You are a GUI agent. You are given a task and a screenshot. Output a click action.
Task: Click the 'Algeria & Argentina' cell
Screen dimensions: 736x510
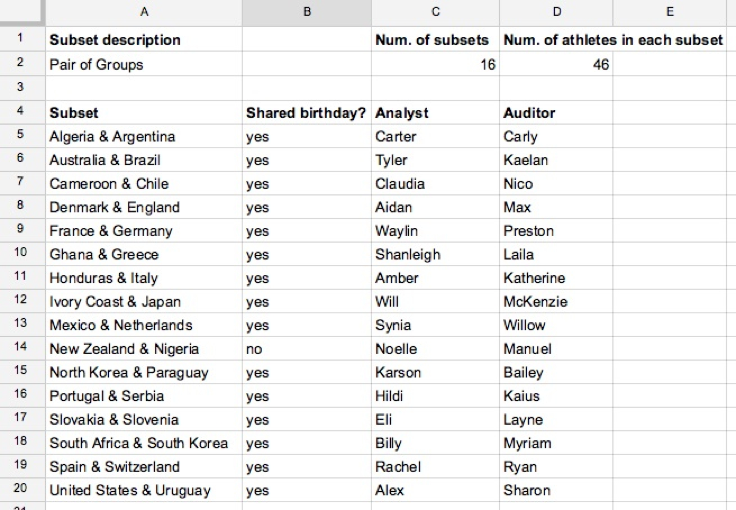pos(112,137)
